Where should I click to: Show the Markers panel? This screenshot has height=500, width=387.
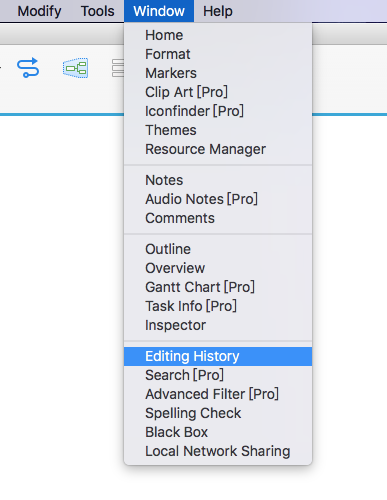point(218,73)
